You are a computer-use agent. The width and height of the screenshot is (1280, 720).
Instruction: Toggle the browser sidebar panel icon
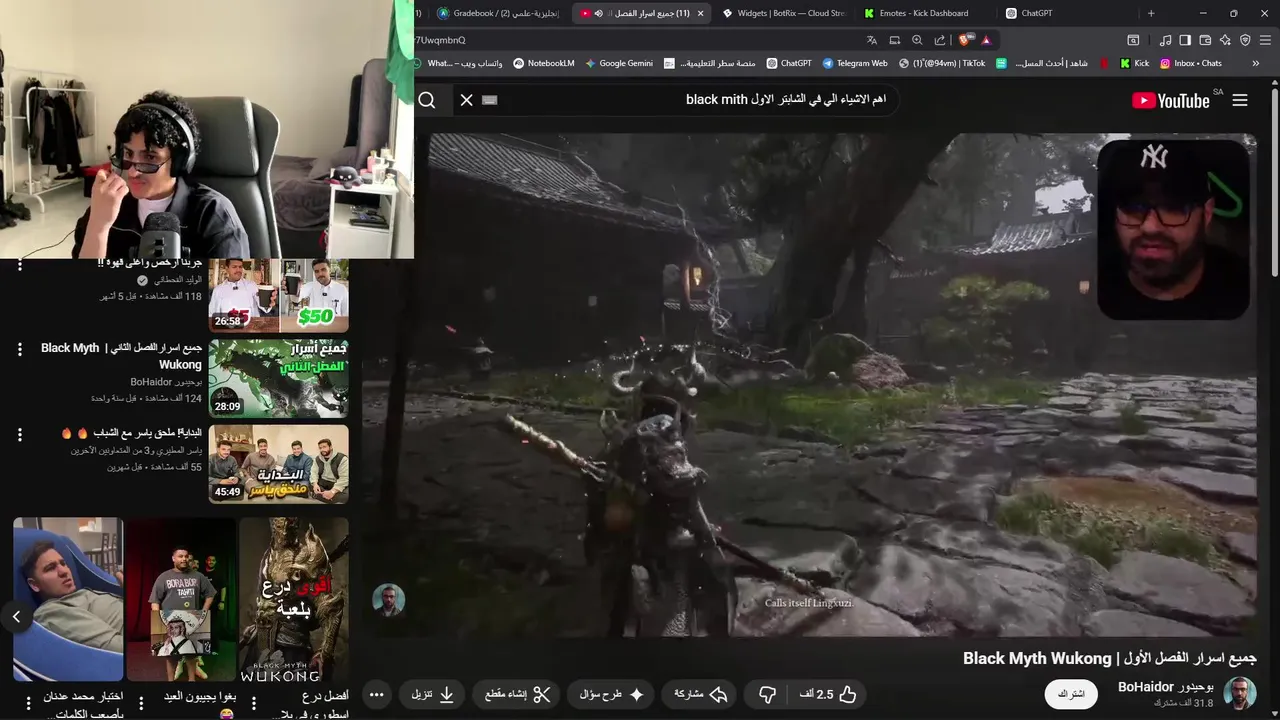pyautogui.click(x=1185, y=40)
